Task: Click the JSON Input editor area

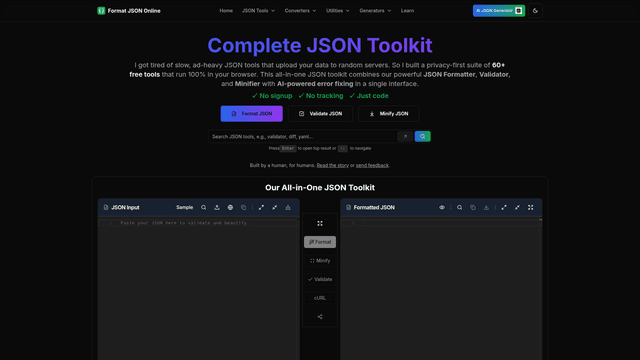Action: (198, 289)
